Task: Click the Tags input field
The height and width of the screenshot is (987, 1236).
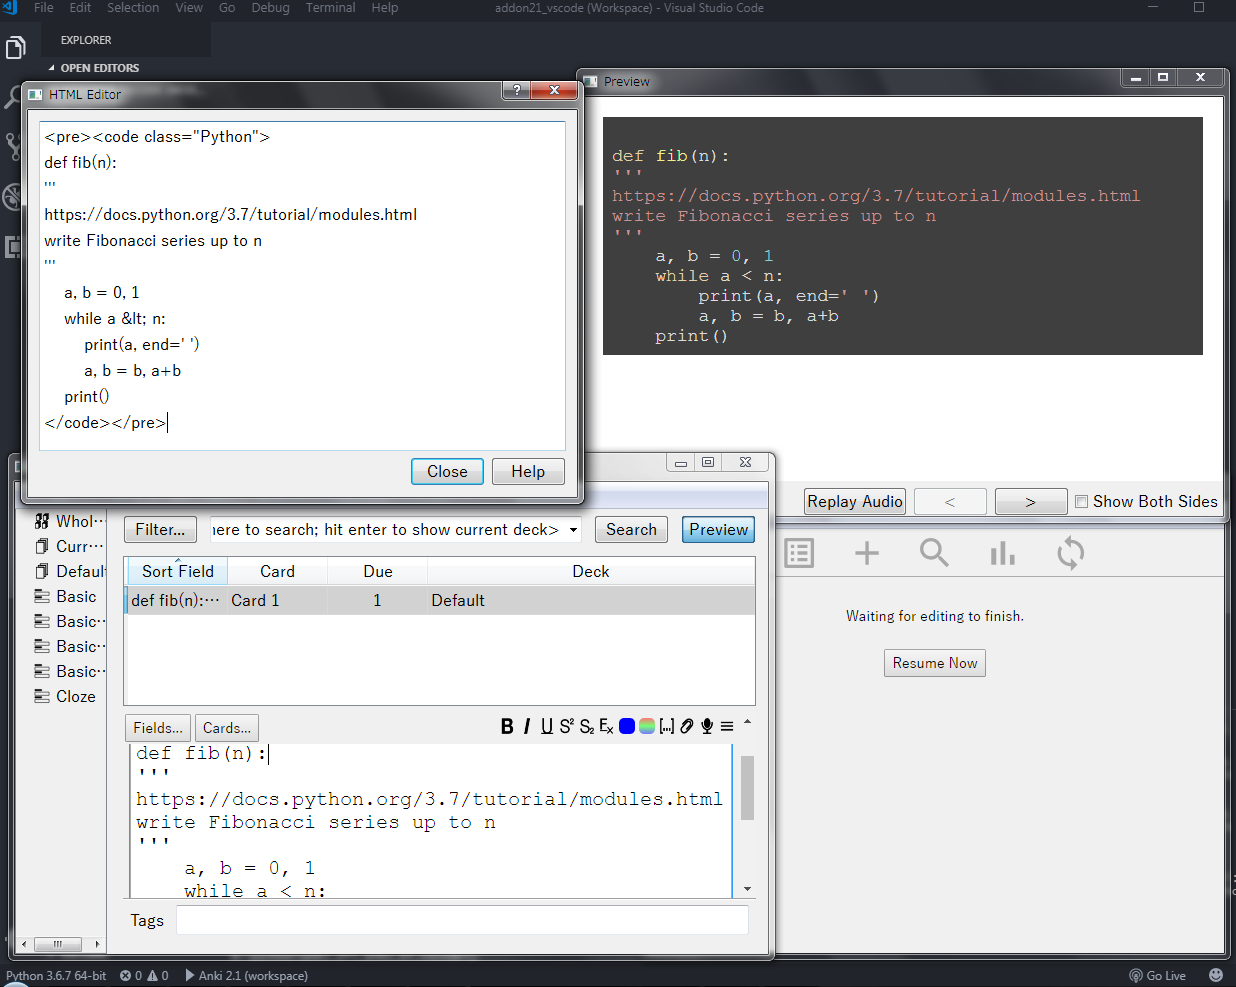Action: [462, 920]
